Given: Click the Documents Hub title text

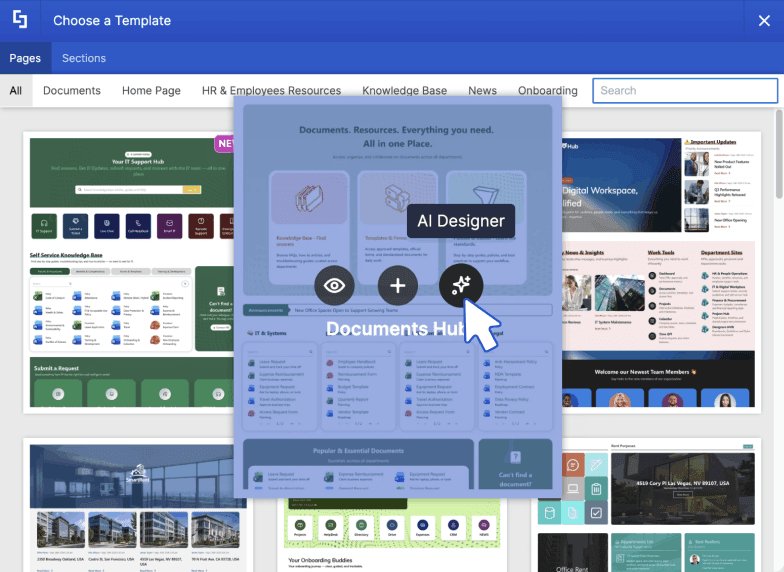Looking at the screenshot, I should pyautogui.click(x=396, y=328).
